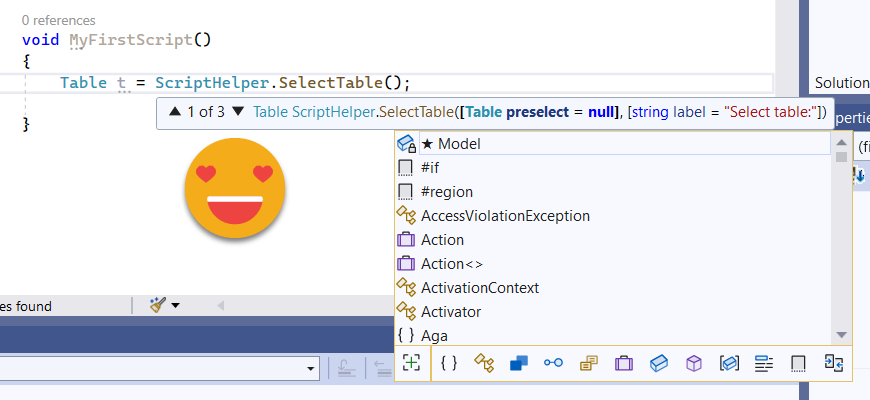This screenshot has width=870, height=400.
Task: Click the purple cube methods filter icon
Action: point(693,363)
